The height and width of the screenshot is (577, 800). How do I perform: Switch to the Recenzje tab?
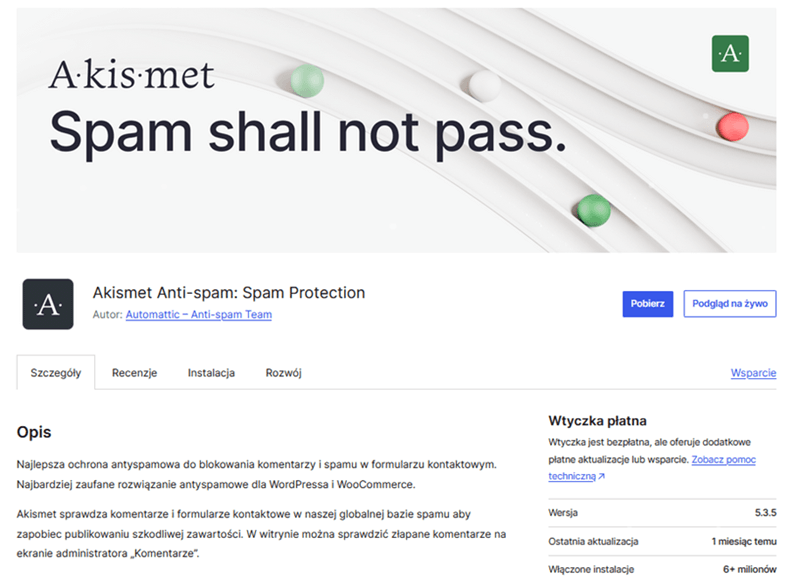[x=134, y=373]
